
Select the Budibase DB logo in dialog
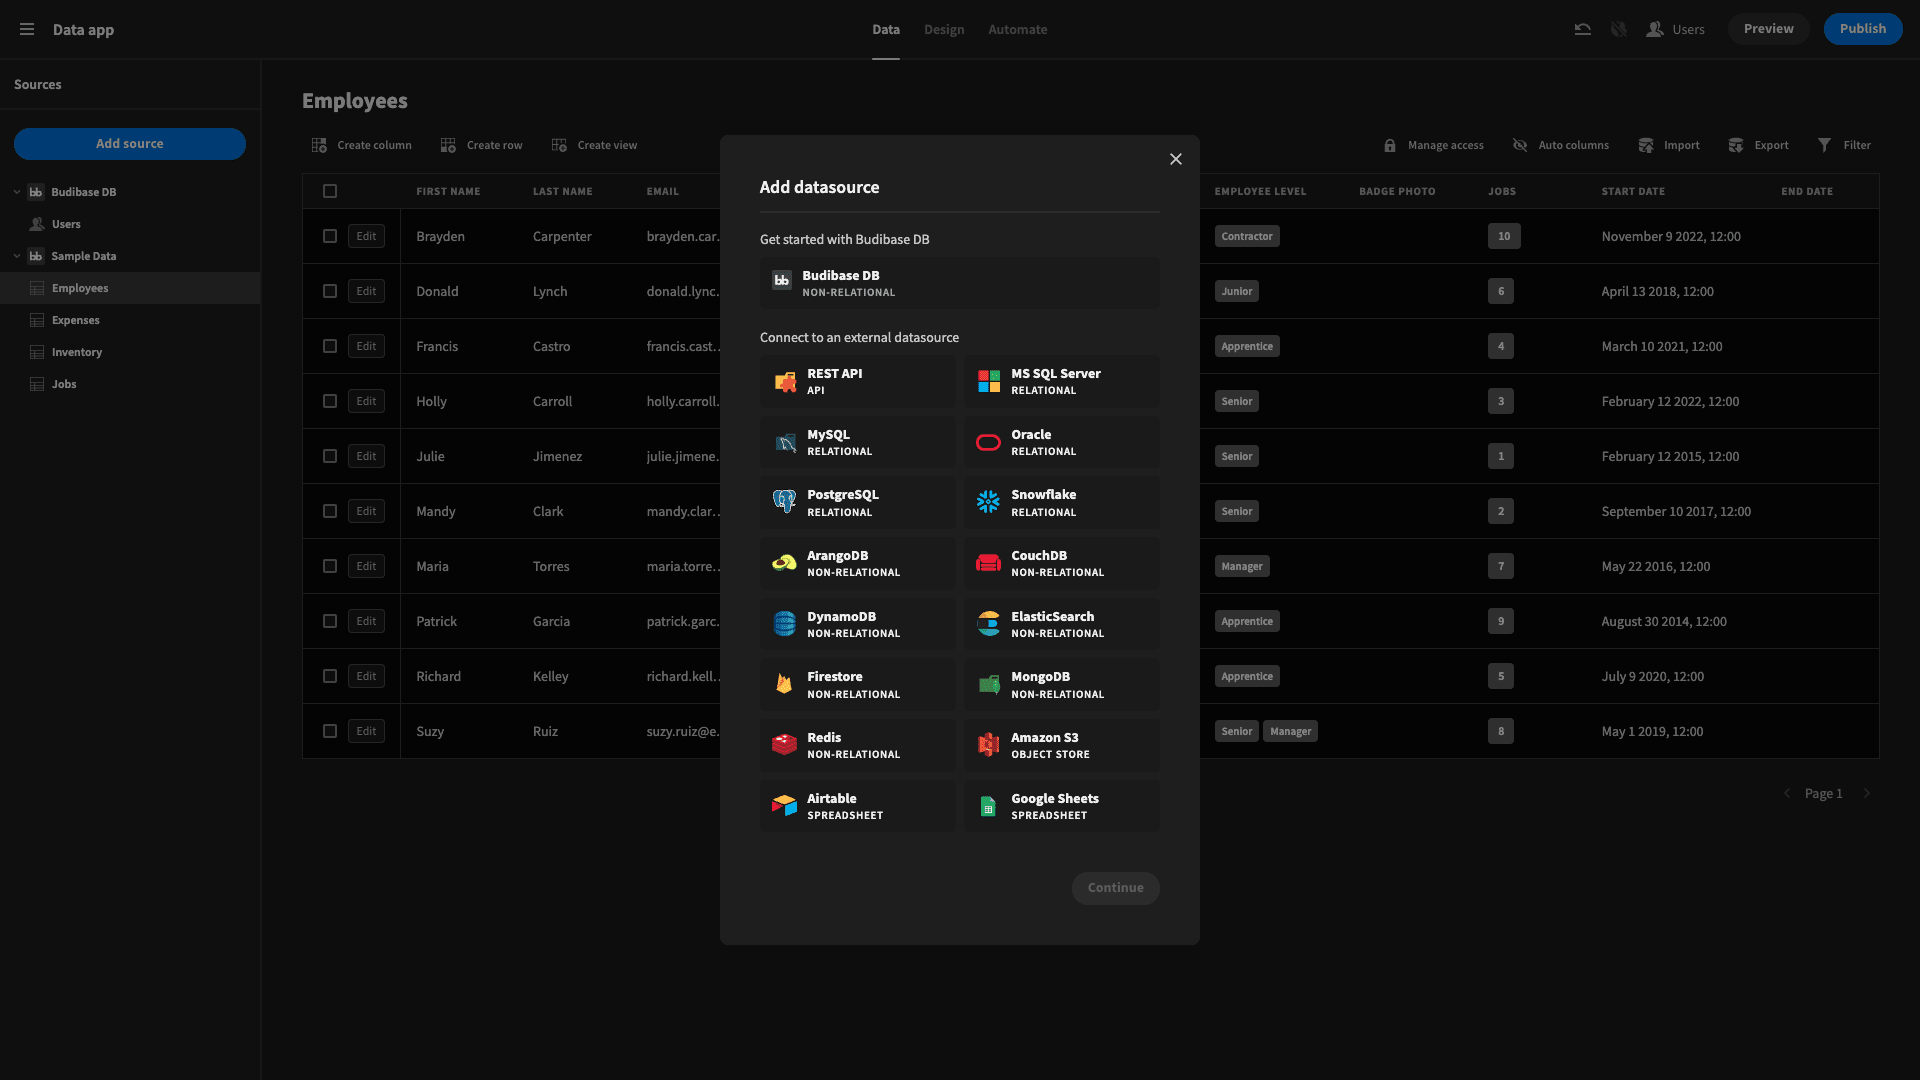(x=781, y=282)
